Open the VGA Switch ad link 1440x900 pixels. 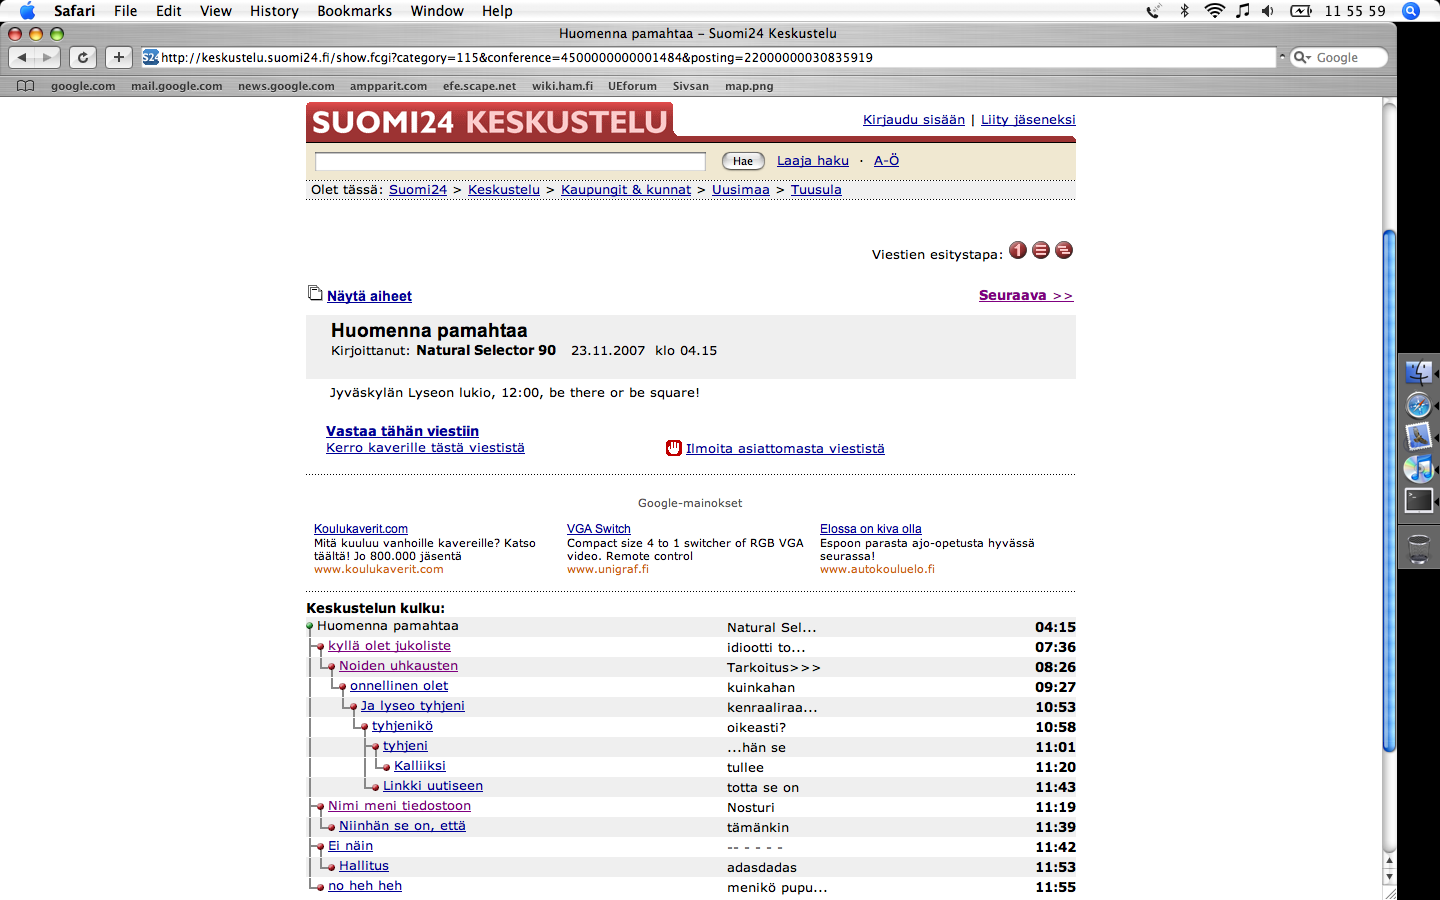pos(599,529)
